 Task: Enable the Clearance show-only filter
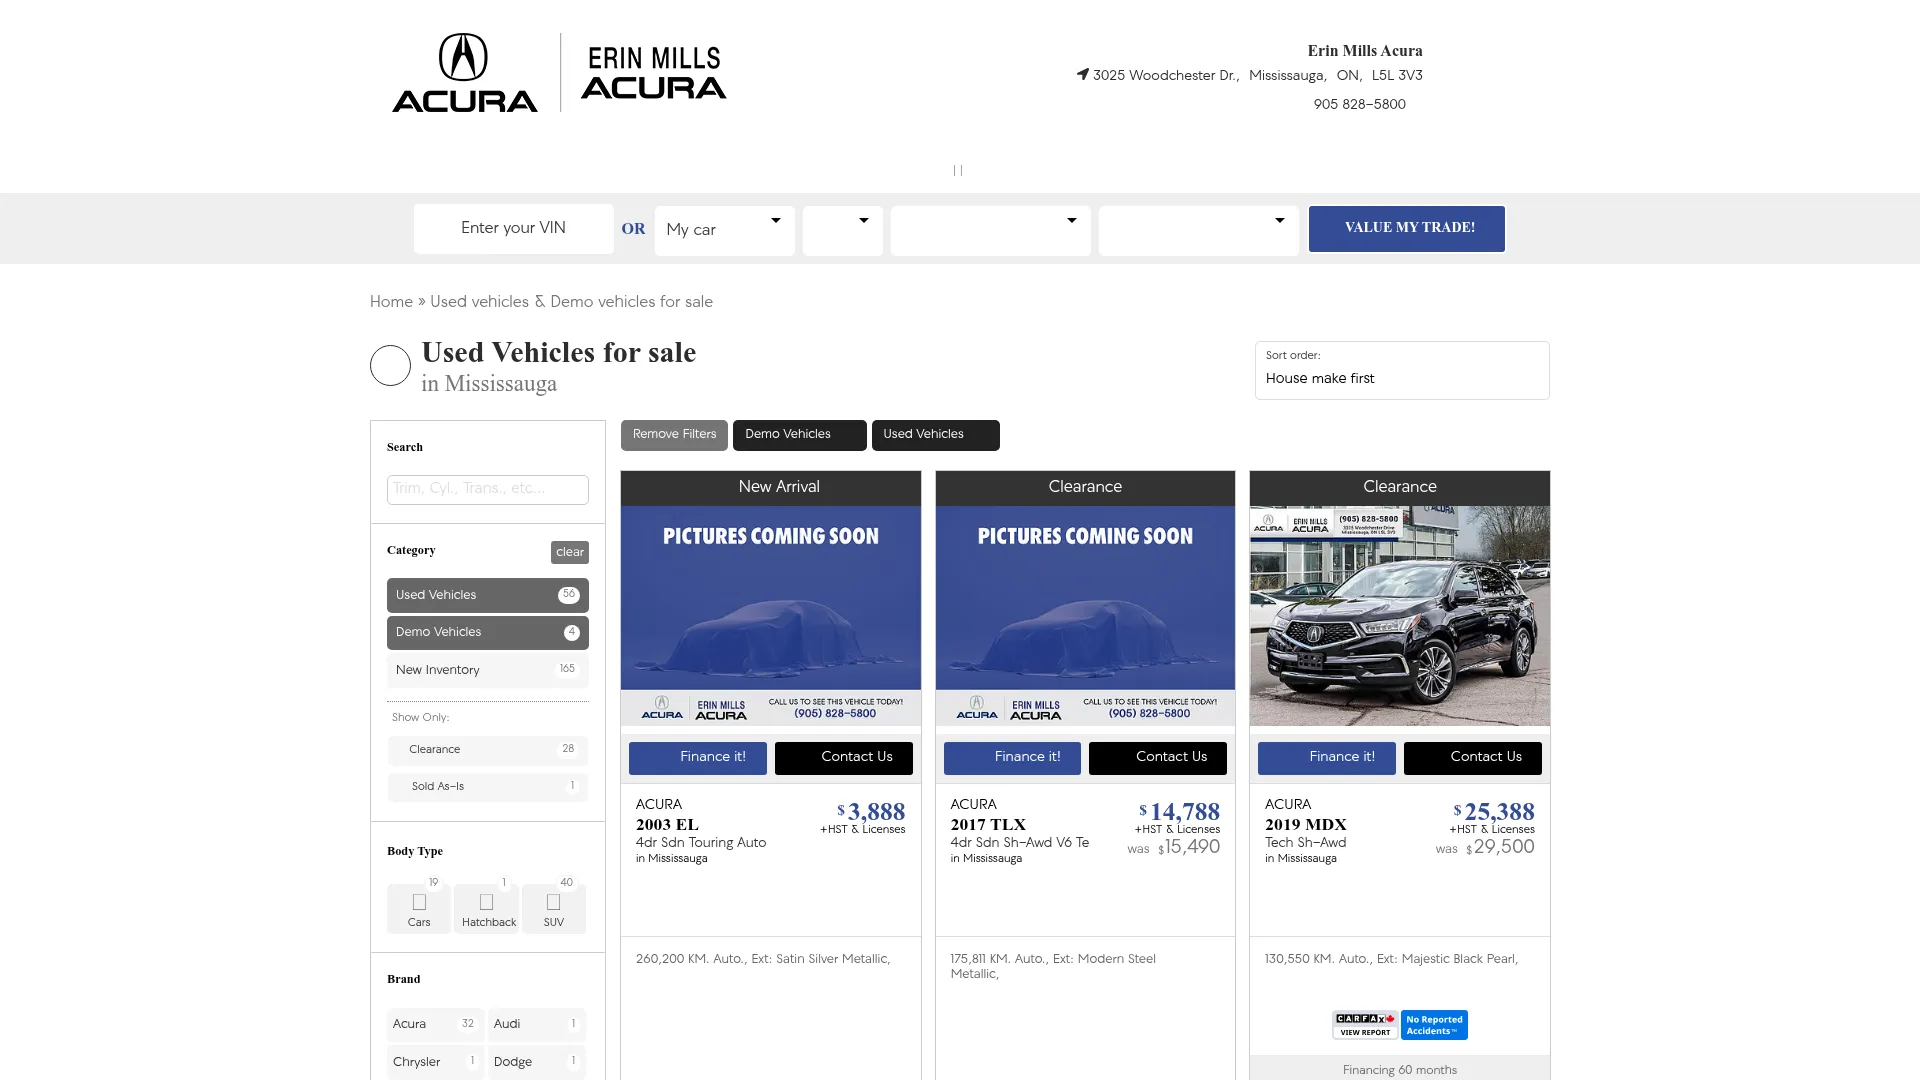tap(488, 750)
